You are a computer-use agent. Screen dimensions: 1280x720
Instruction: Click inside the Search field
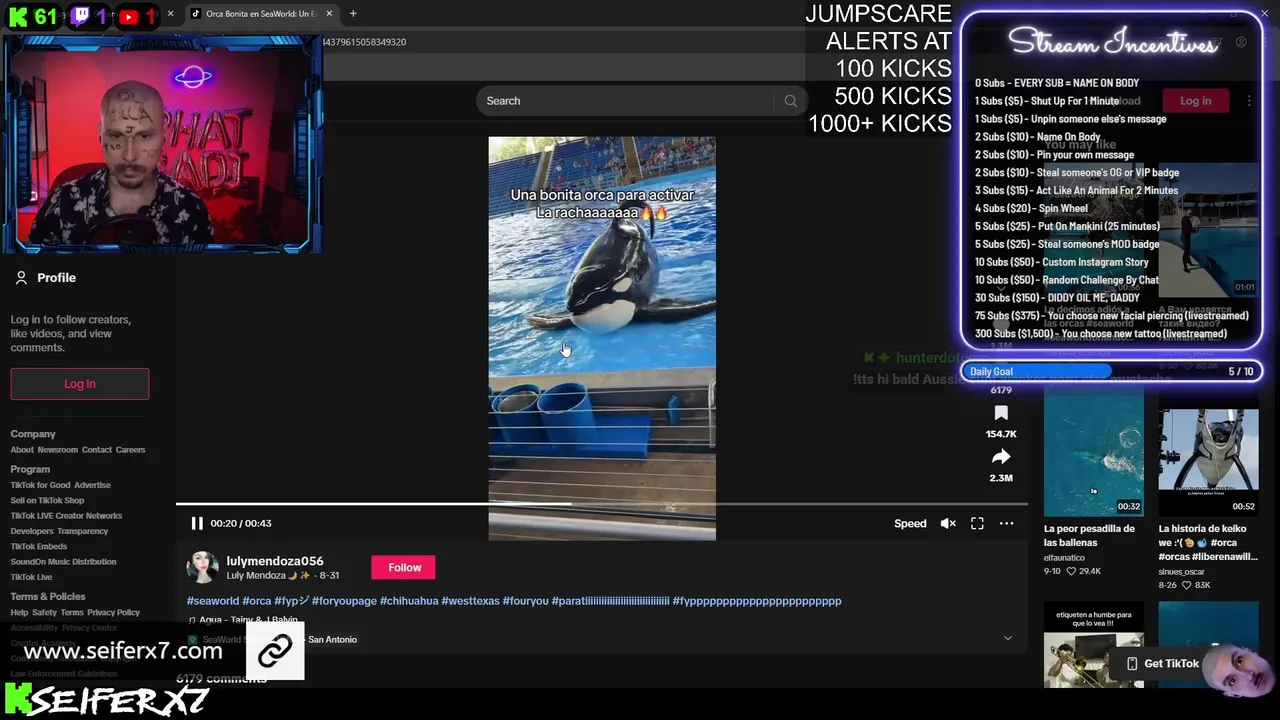625,101
